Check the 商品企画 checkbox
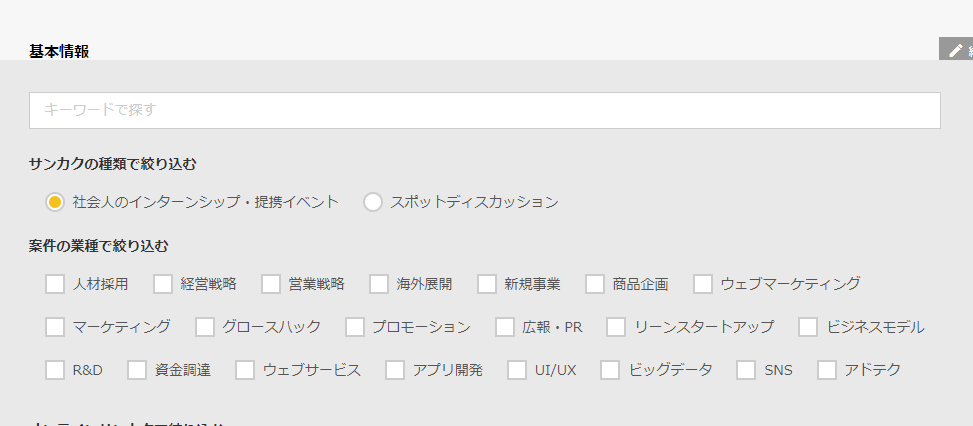This screenshot has width=973, height=426. click(594, 284)
